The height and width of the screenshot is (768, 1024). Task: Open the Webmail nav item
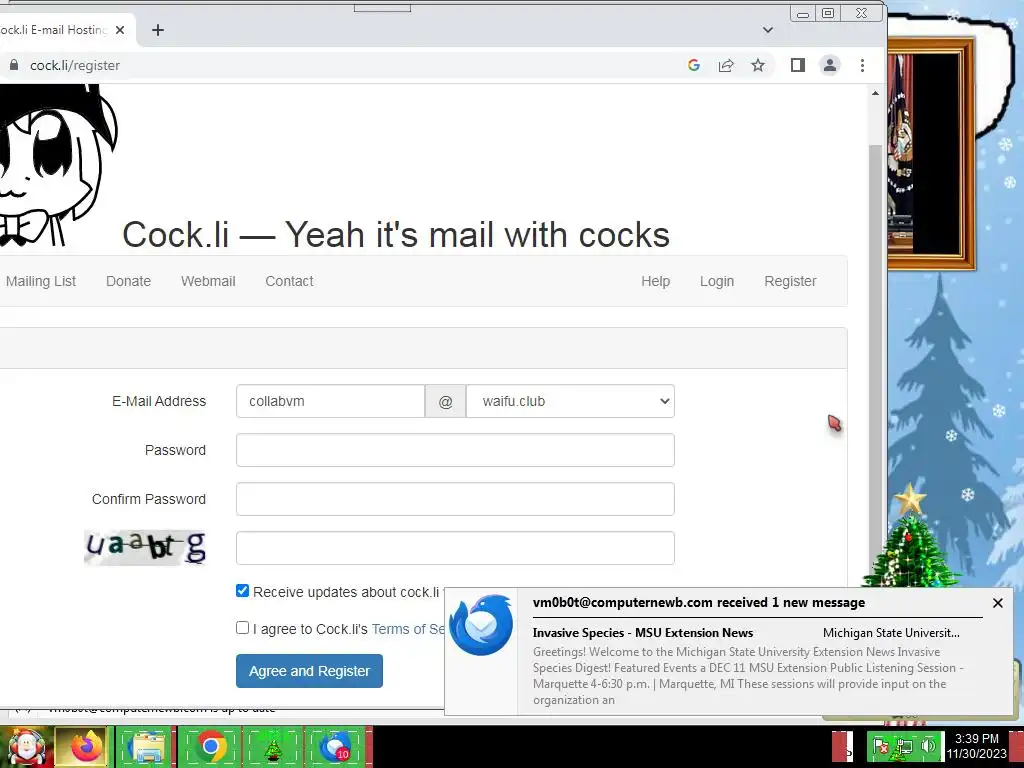[x=208, y=281]
